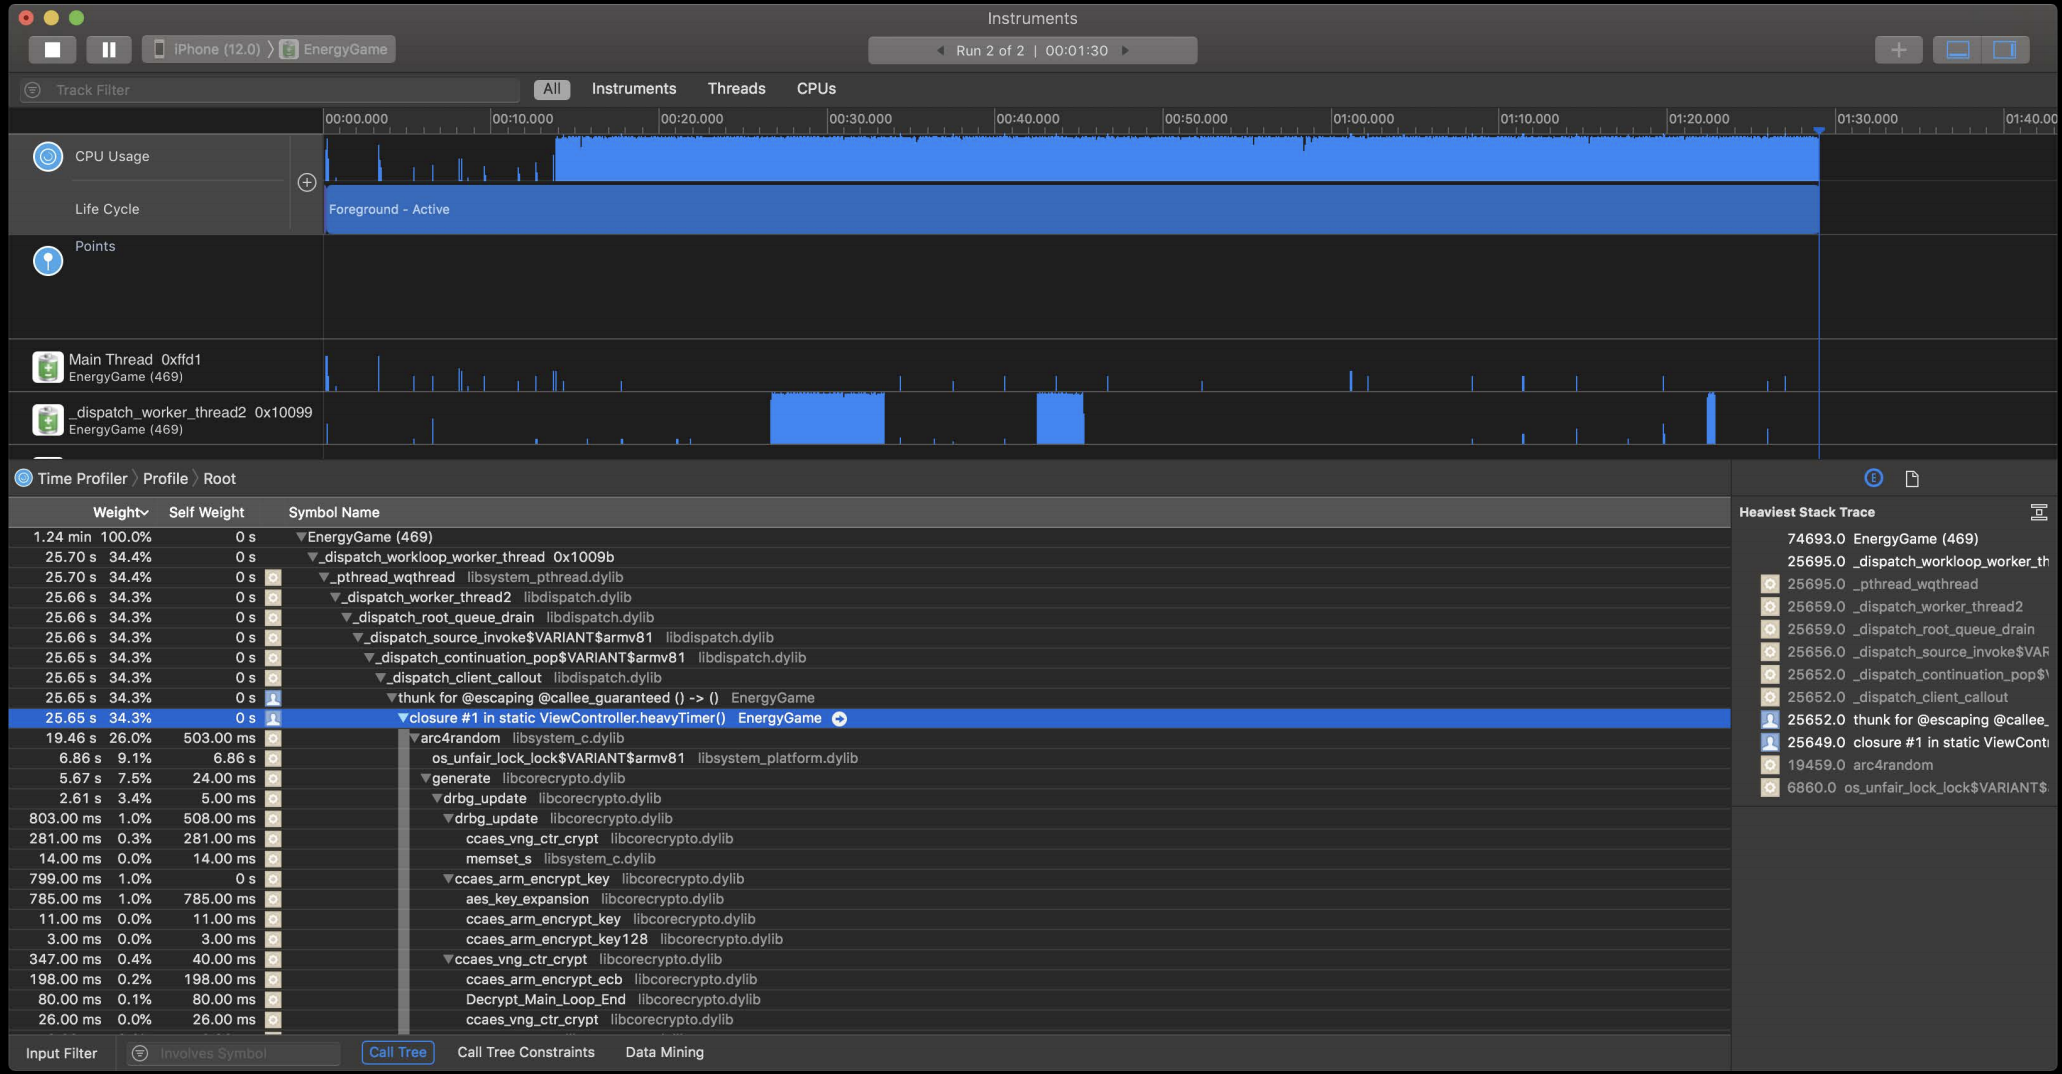2062x1074 pixels.
Task: Collapse the ccaes_arm_encrypt_key parent row
Action: [448, 879]
